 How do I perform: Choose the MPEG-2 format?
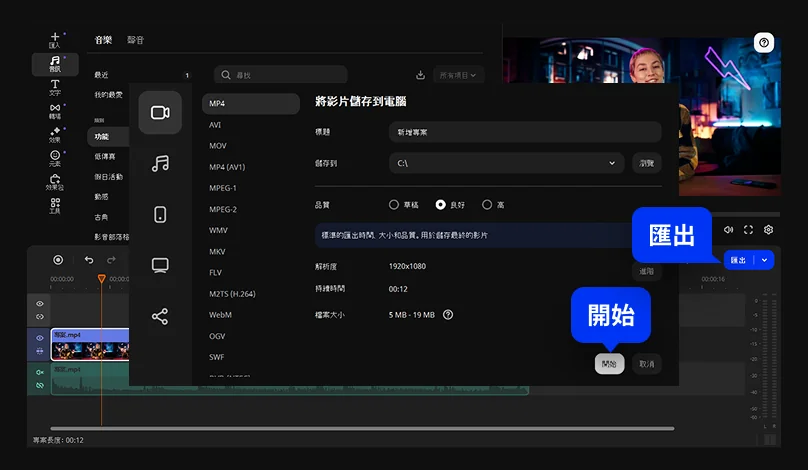(x=223, y=209)
